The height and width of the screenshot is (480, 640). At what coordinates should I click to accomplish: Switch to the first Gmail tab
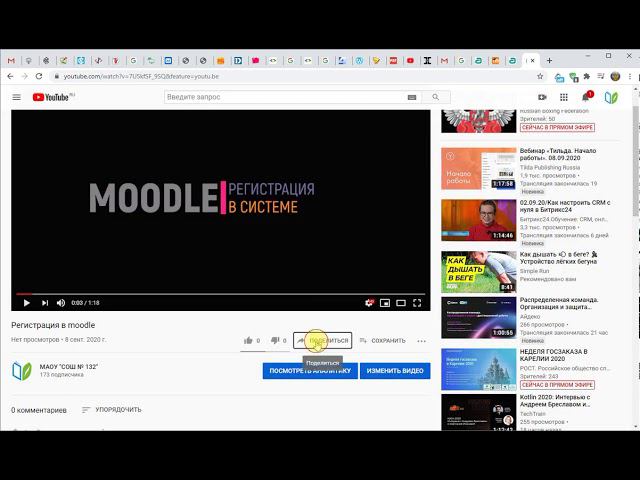pos(11,61)
